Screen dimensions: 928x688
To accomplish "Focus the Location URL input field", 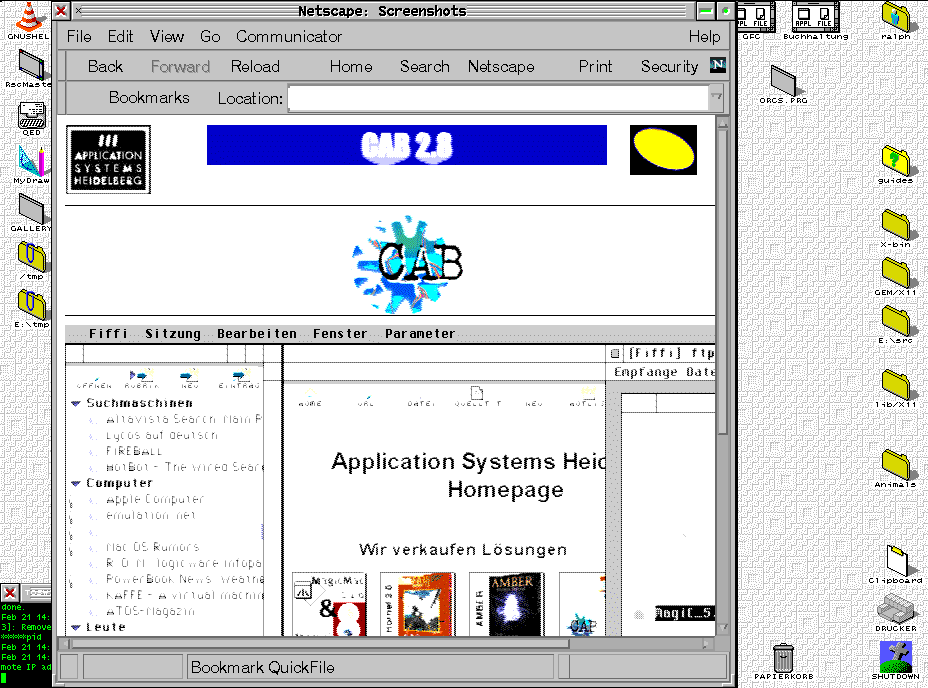I will point(498,98).
